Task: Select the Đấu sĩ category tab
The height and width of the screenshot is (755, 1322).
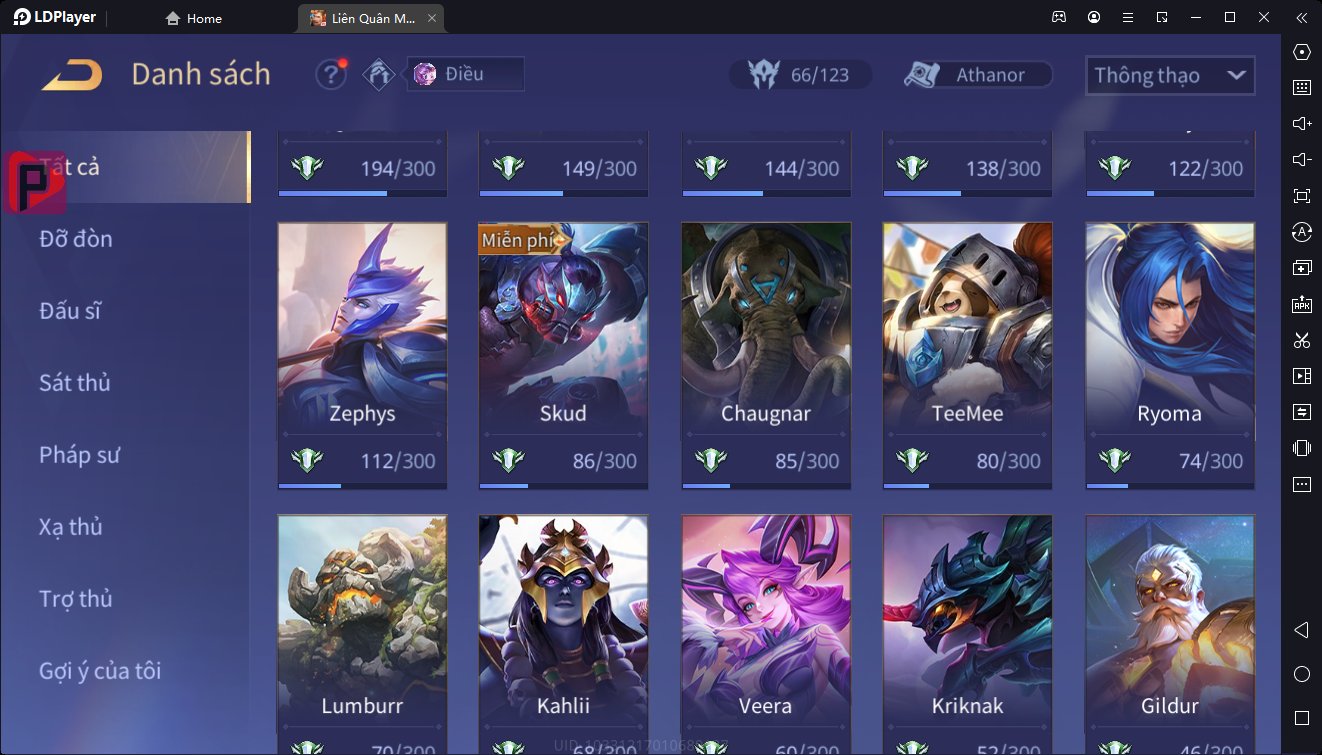Action: pyautogui.click(x=70, y=311)
